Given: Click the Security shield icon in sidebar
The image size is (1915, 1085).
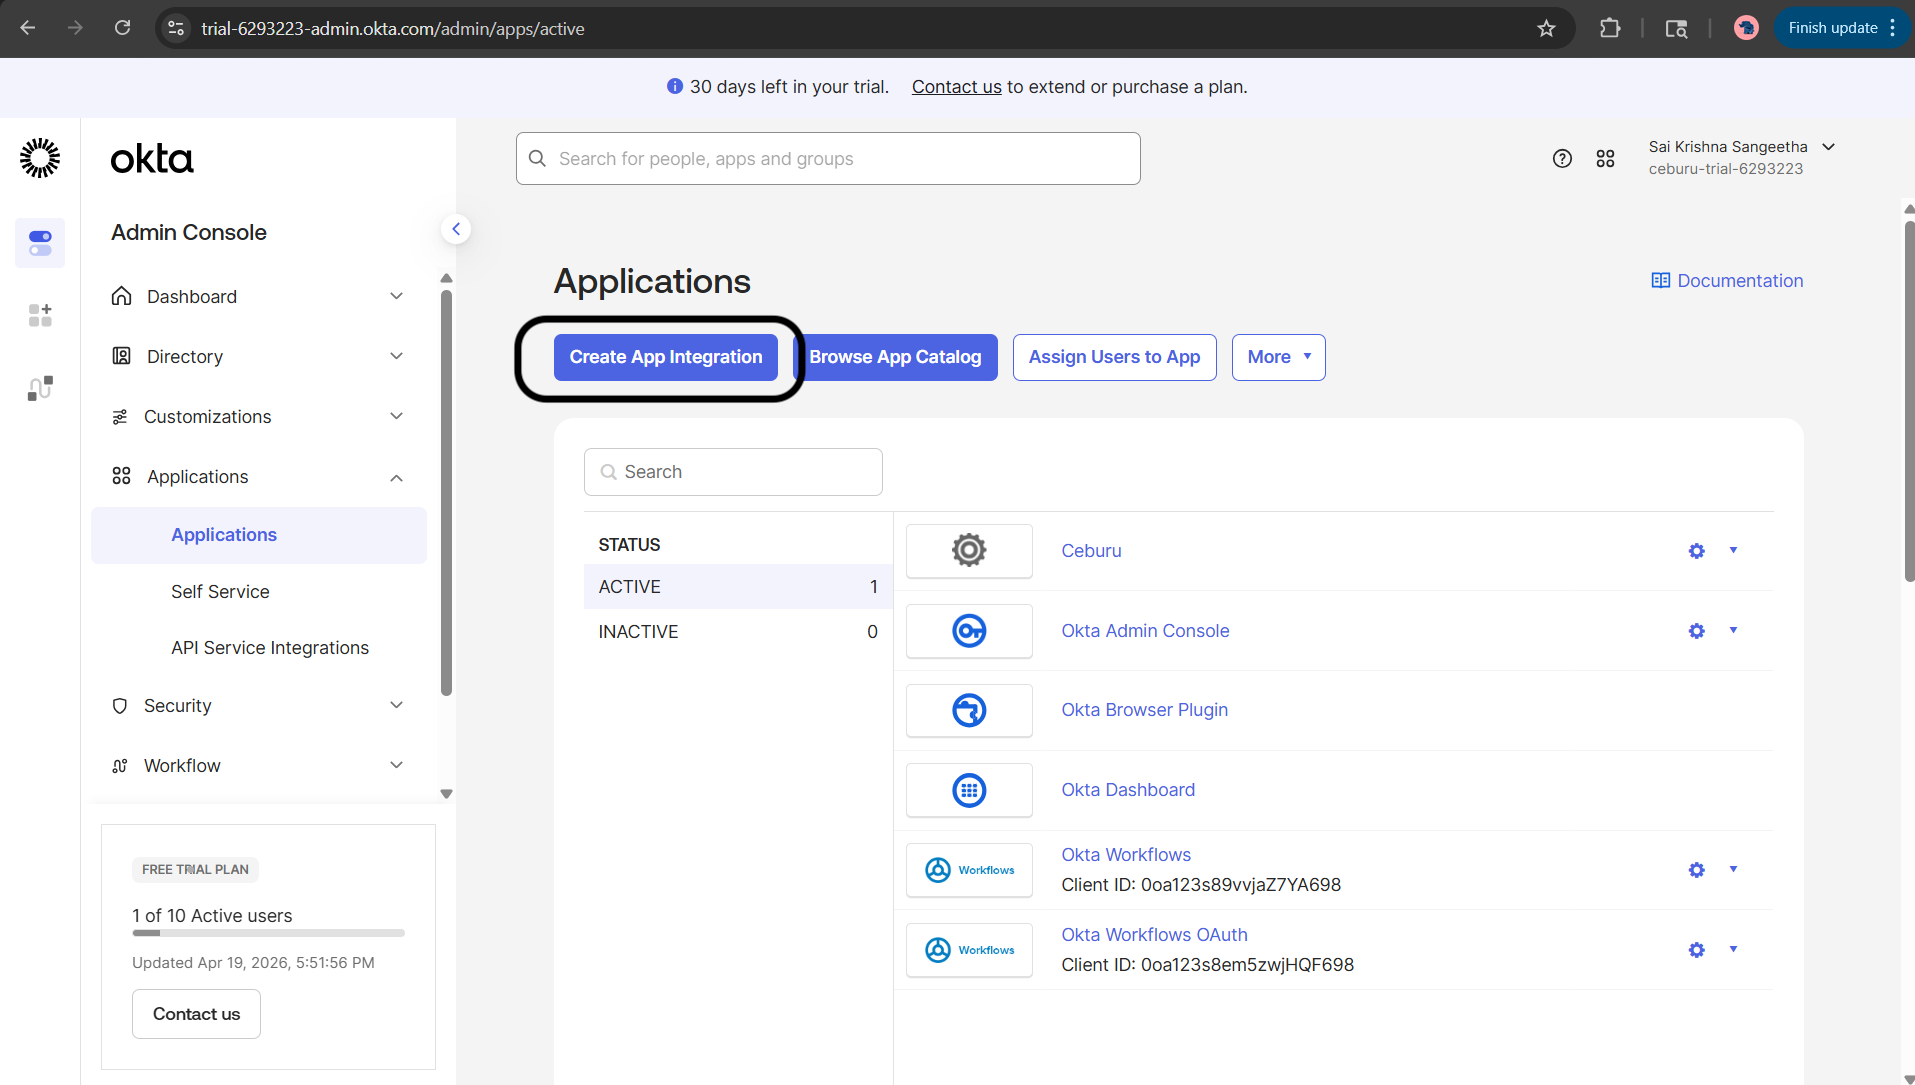Looking at the screenshot, I should (x=120, y=706).
